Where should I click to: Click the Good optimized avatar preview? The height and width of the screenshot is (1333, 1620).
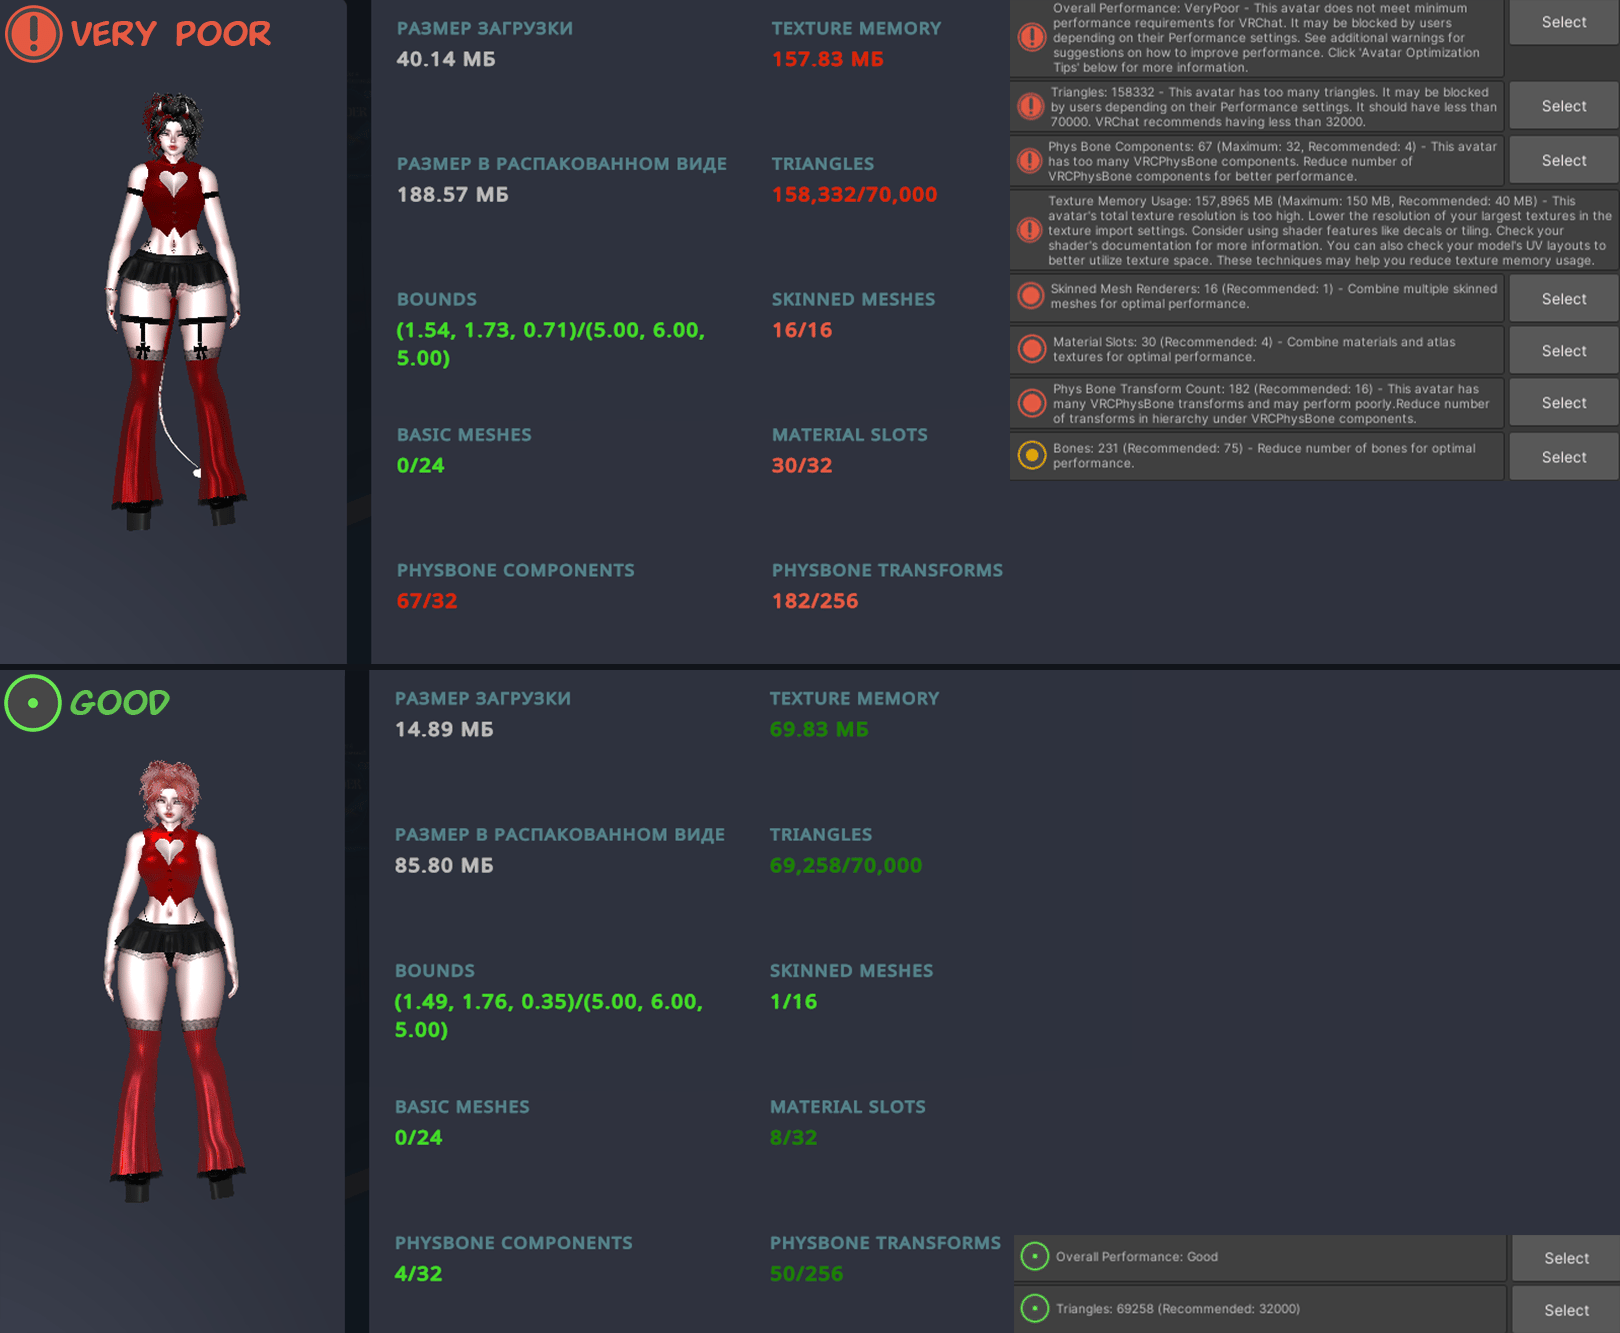coord(174,980)
